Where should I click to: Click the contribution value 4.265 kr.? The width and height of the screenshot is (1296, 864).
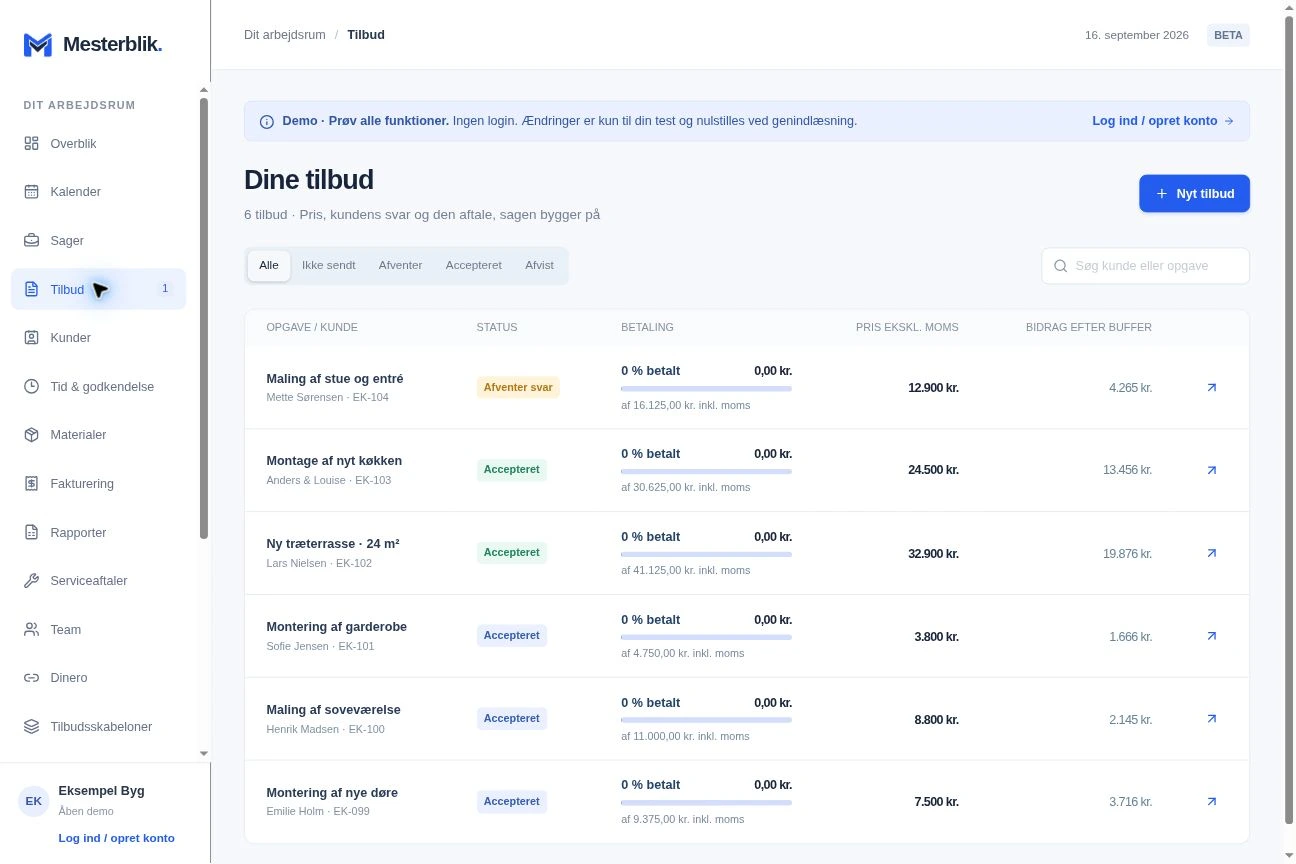[x=1131, y=387]
